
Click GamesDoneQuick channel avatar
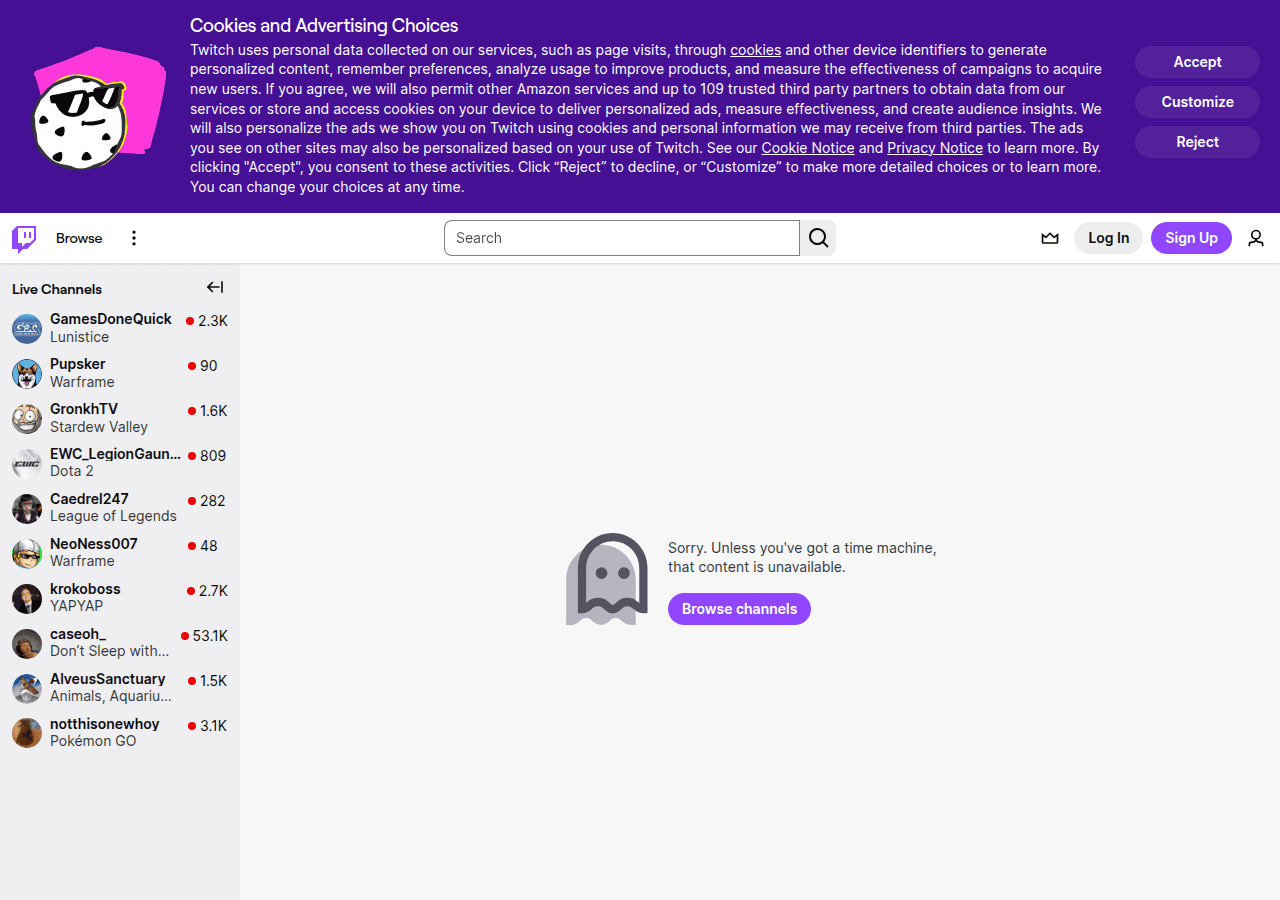[x=27, y=329]
